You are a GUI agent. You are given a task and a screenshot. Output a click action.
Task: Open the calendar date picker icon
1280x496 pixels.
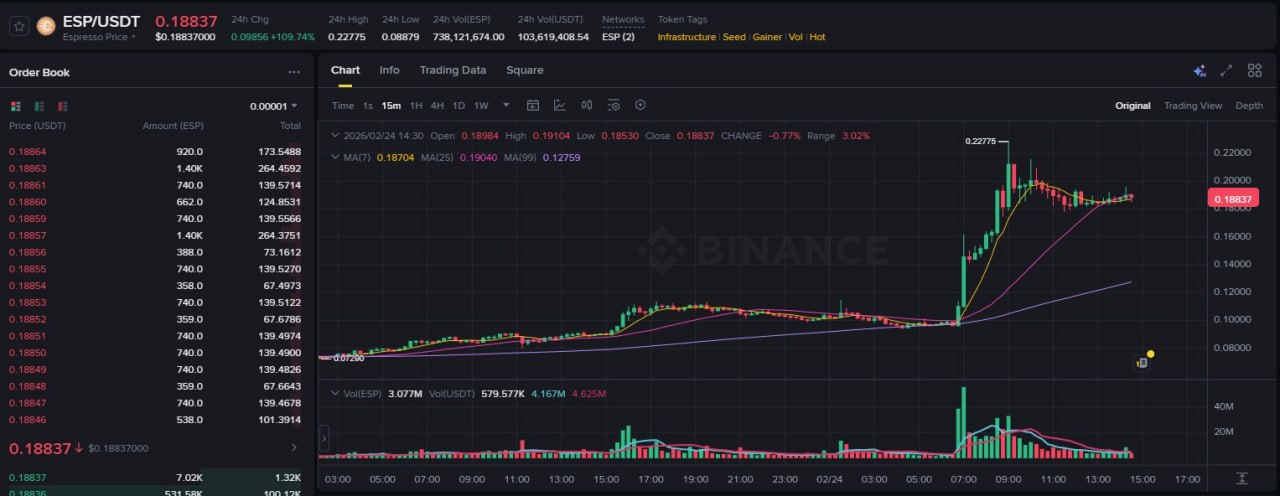coord(533,105)
